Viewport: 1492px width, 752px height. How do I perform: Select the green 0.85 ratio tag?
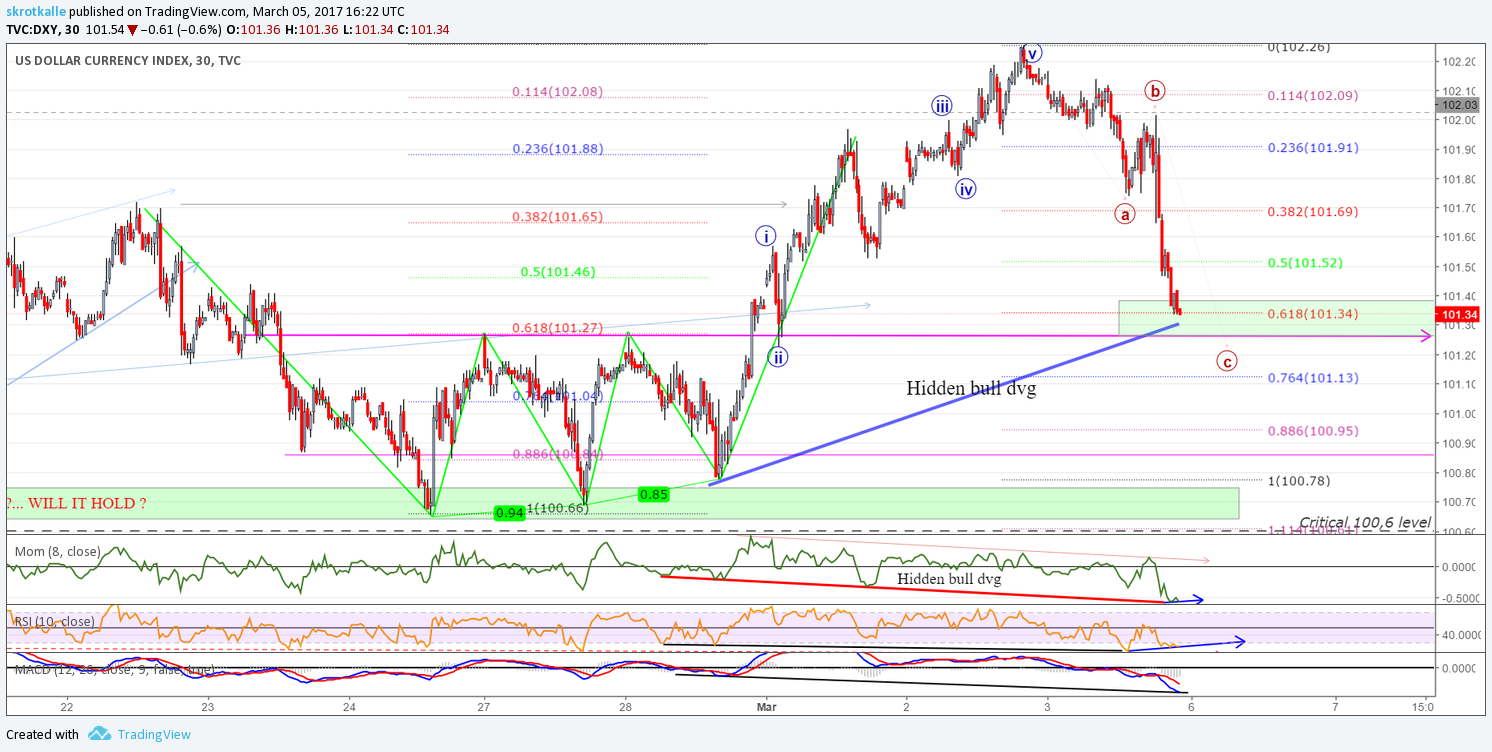[x=654, y=494]
